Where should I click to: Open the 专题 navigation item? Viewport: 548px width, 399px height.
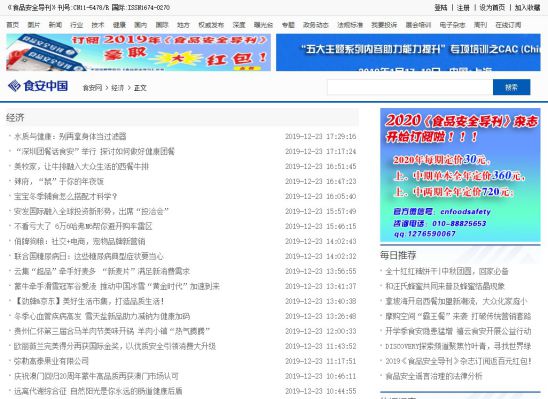(288, 25)
